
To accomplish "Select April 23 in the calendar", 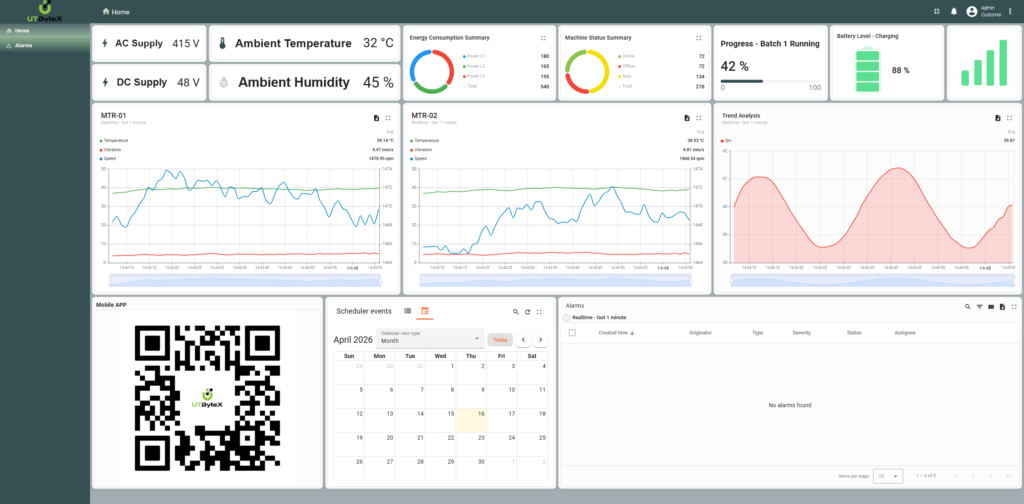I will coord(472,444).
